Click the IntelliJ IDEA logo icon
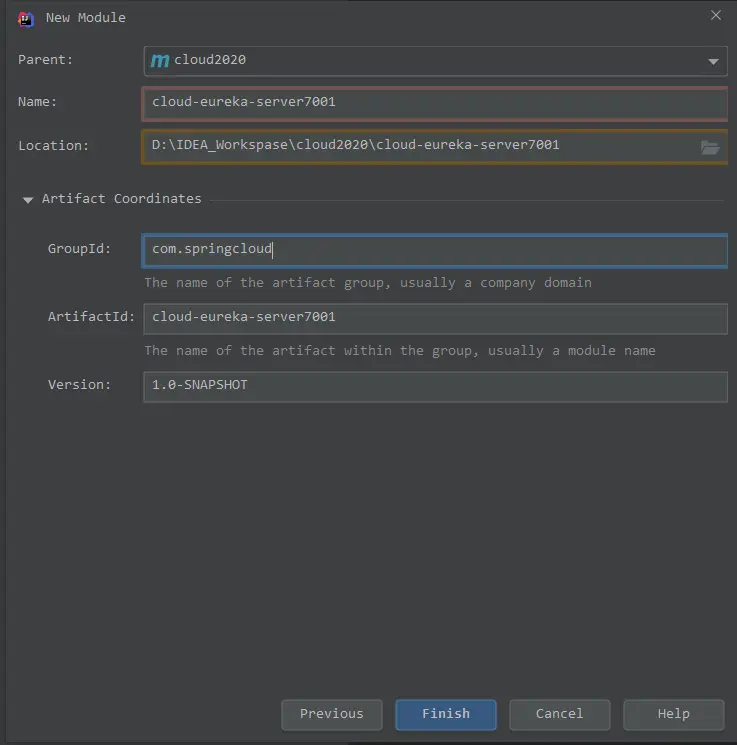Image resolution: width=737 pixels, height=745 pixels. coord(26,17)
